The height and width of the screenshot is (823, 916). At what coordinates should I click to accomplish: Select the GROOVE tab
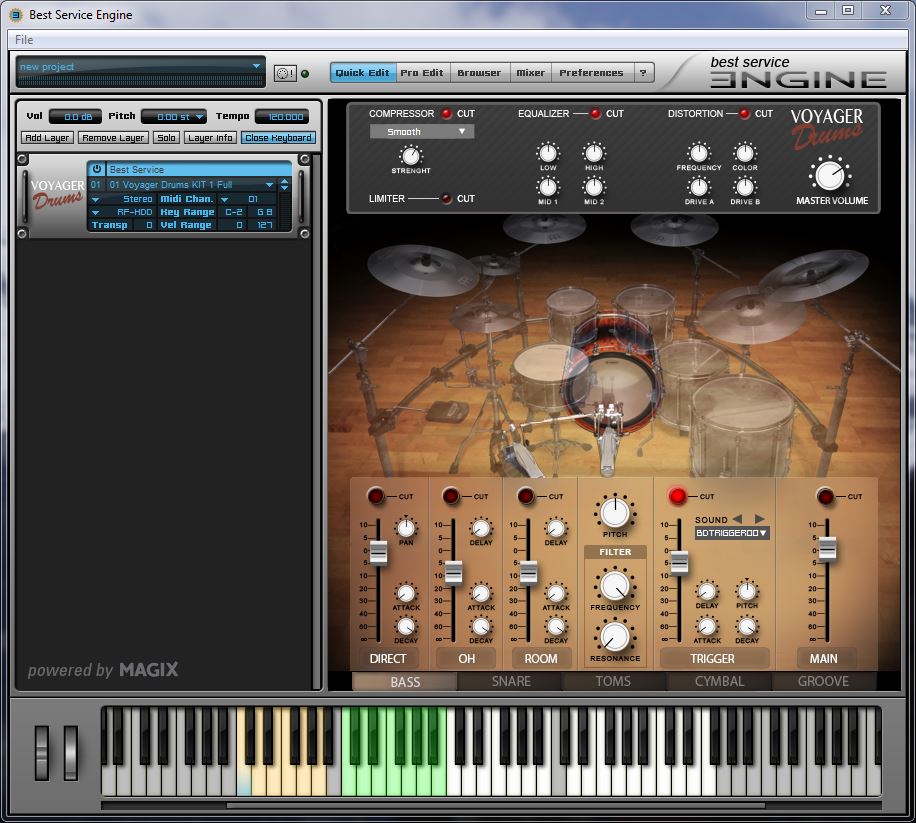tap(823, 681)
